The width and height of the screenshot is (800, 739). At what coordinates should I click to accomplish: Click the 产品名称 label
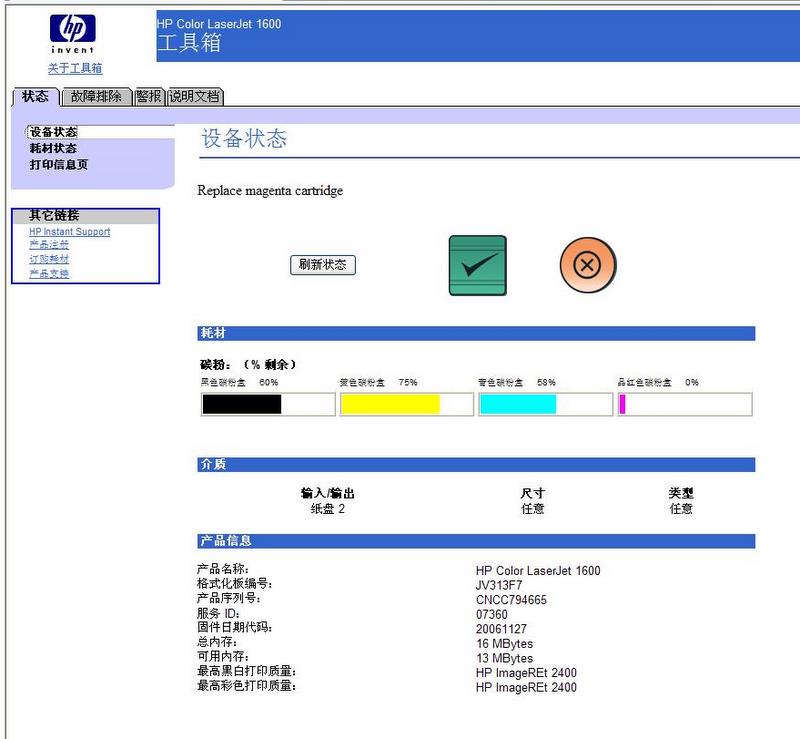point(223,569)
